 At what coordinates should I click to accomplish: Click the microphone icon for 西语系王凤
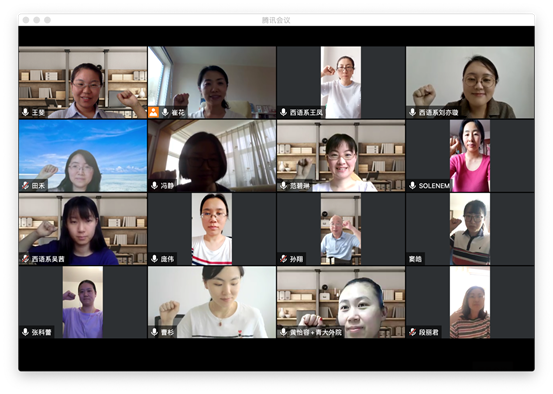click(x=283, y=112)
